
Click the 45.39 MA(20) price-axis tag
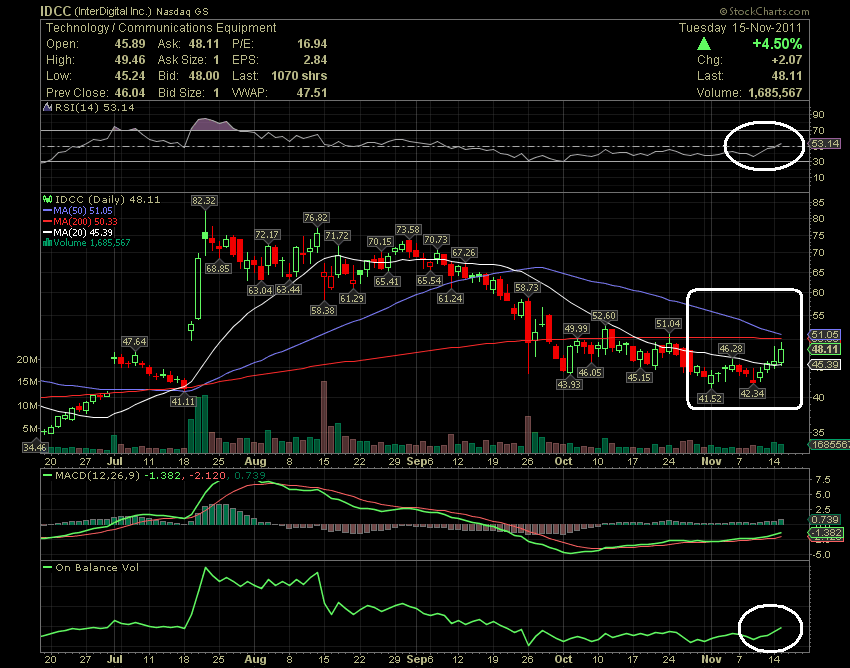825,364
